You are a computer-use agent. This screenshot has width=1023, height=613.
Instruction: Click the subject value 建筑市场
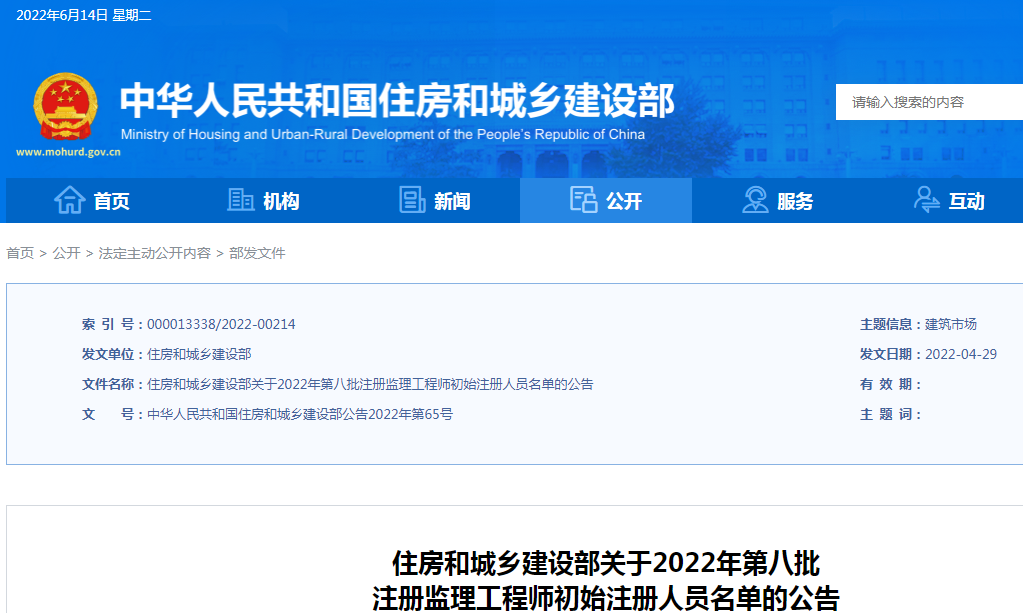pos(951,324)
